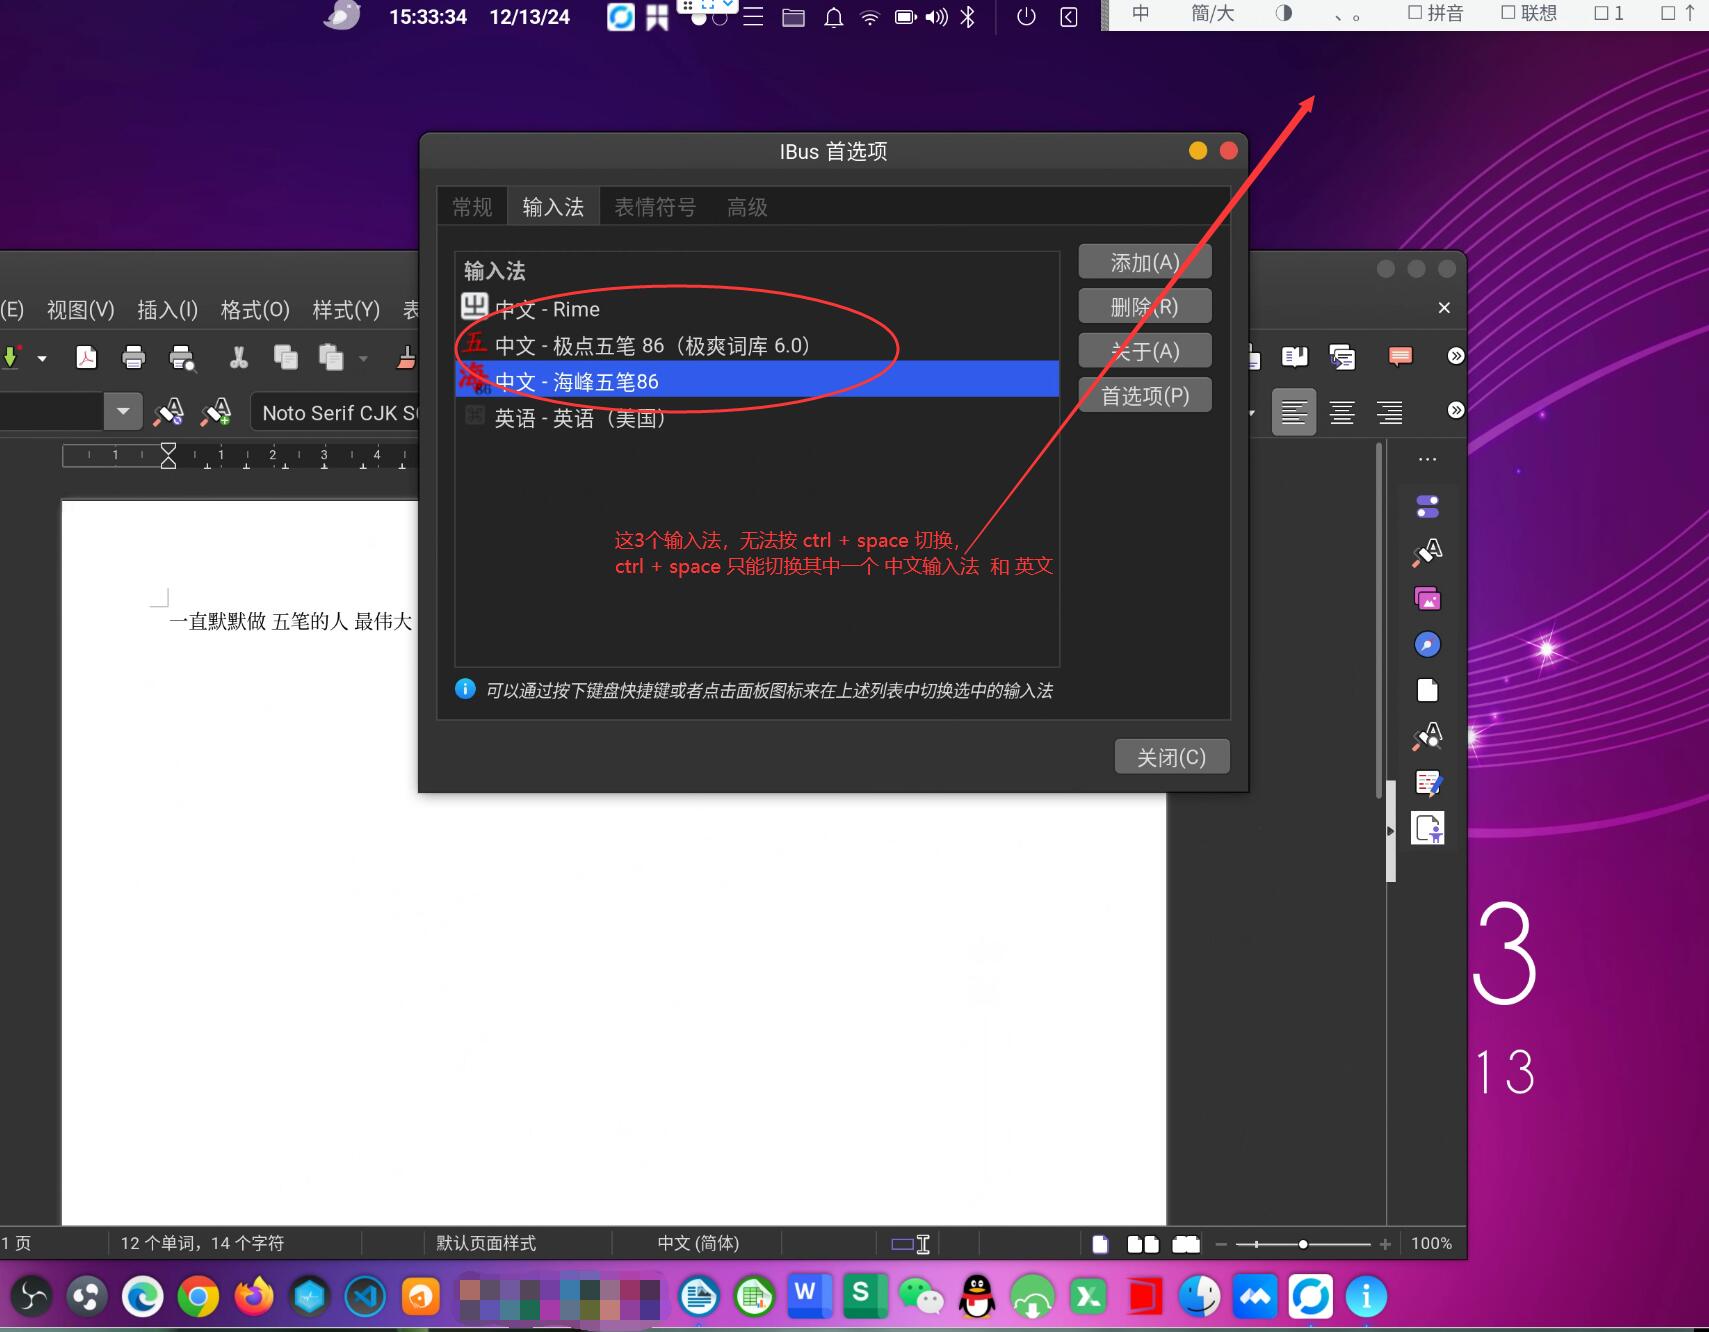Open sidebar Manage Changes icon

(1427, 782)
